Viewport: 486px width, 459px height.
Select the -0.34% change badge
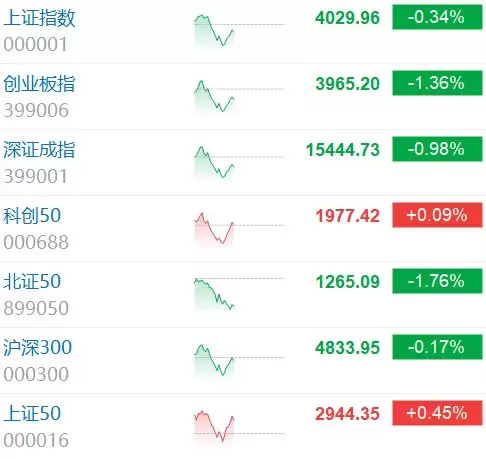click(437, 17)
